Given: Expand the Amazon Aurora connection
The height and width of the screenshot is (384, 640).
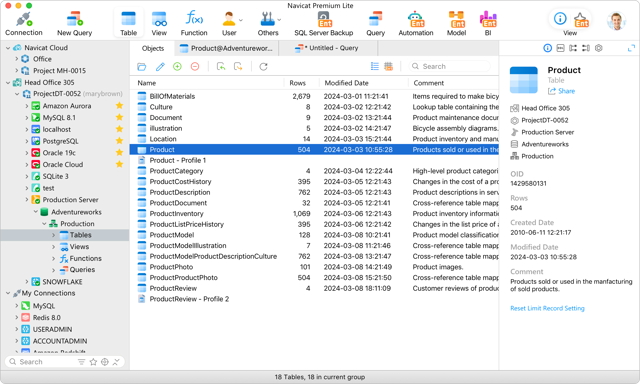Looking at the screenshot, I should coord(27,106).
